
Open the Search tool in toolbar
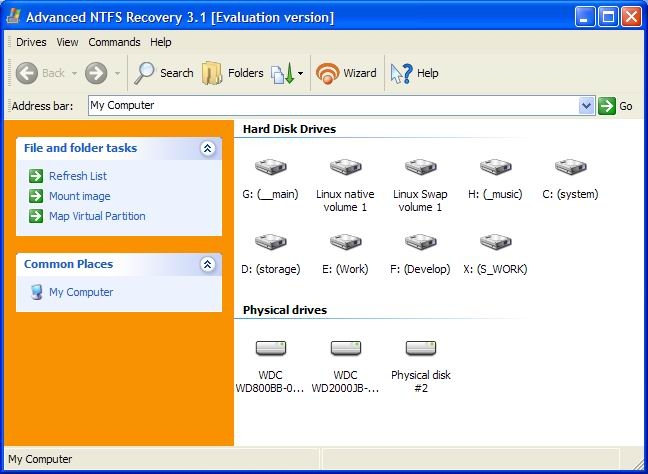[x=165, y=73]
